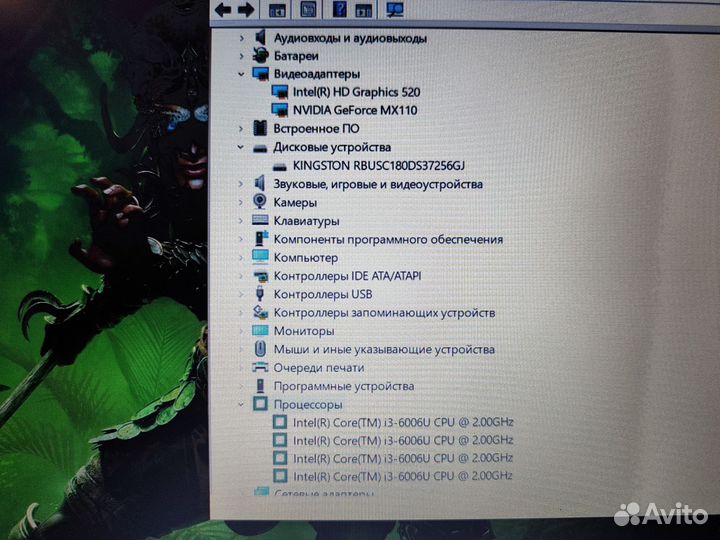Select the Камеры label
This screenshot has height=540, width=720.
tap(295, 202)
